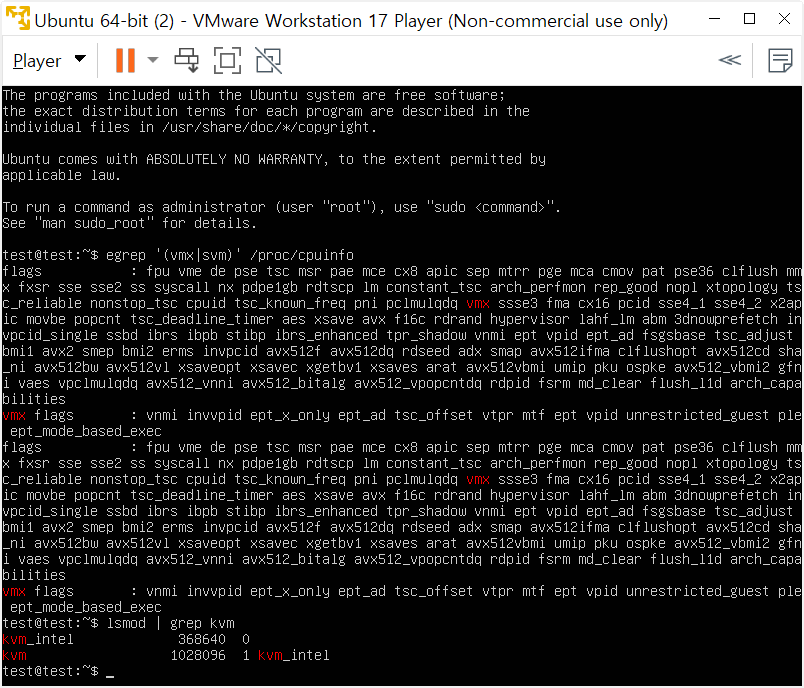804x688 pixels.
Task: Open the message log notes icon
Action: 780,60
